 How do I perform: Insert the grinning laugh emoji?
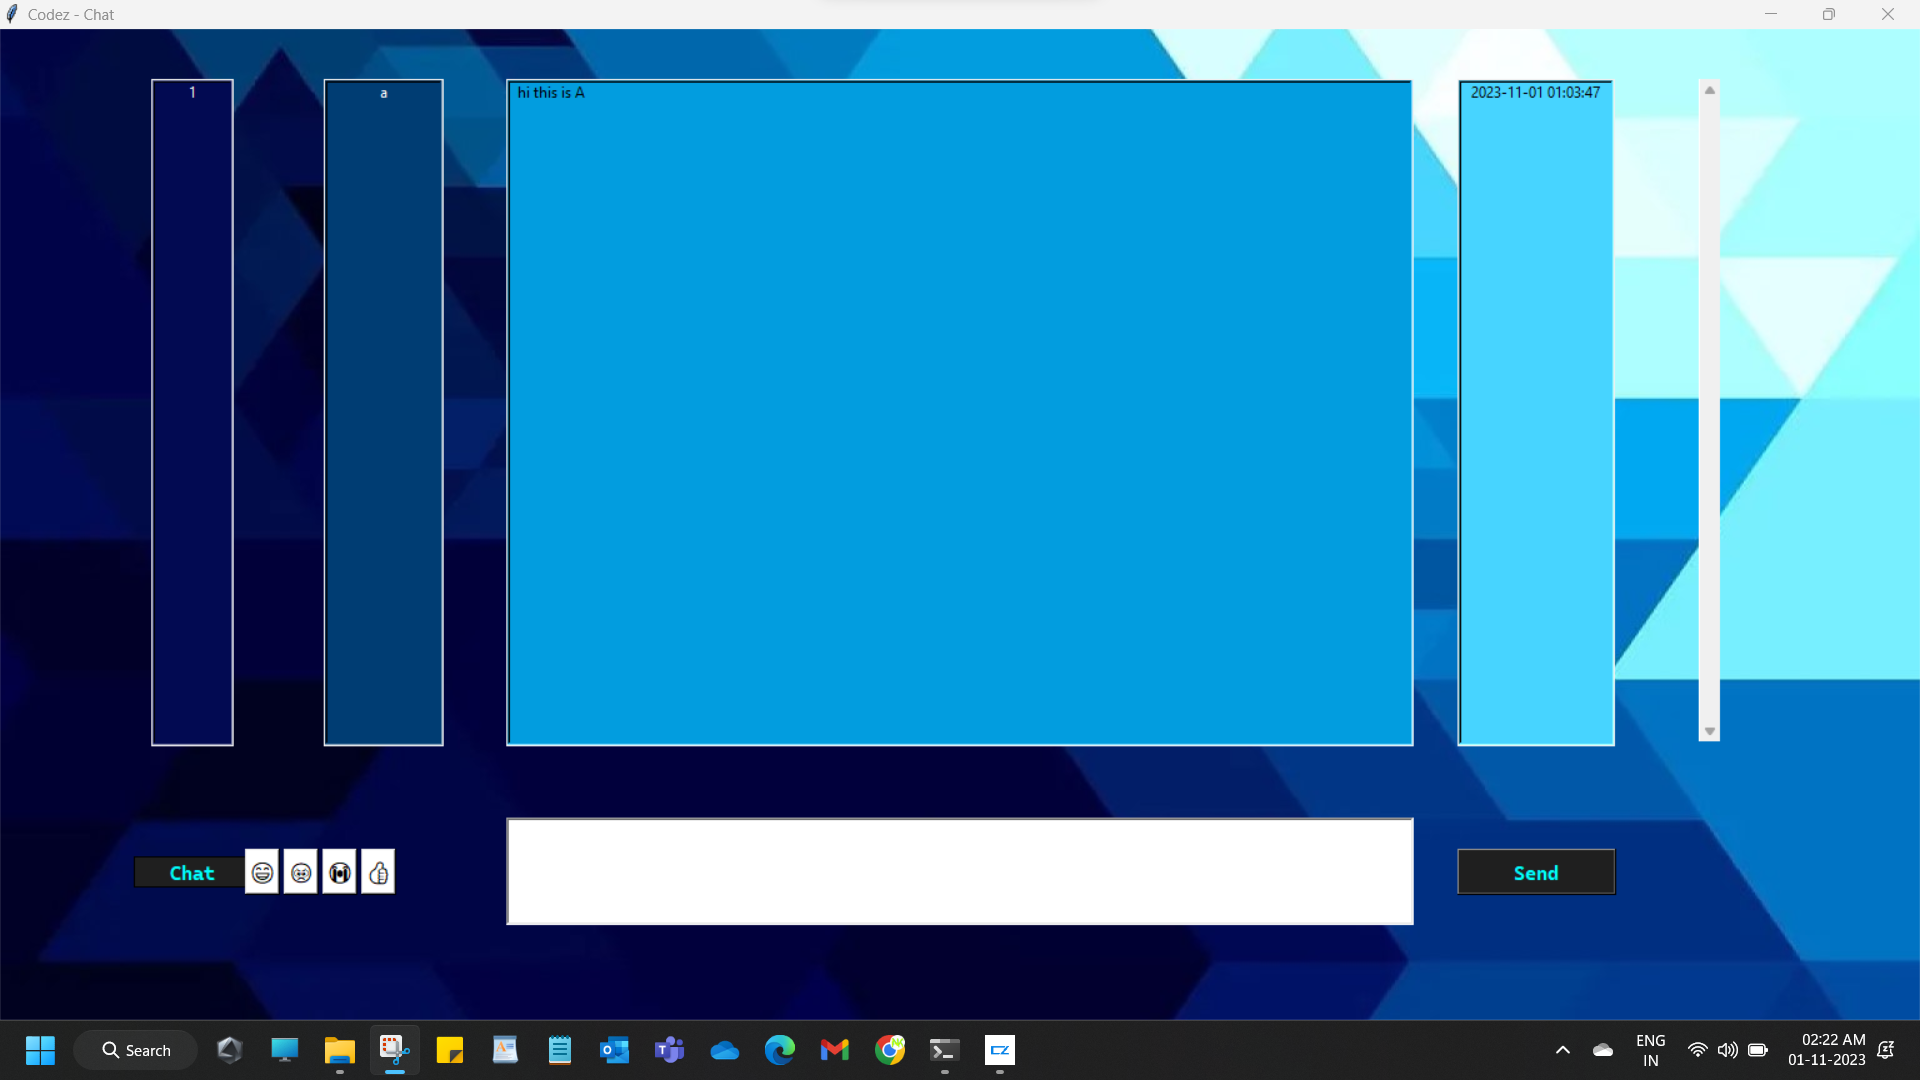pos(262,872)
